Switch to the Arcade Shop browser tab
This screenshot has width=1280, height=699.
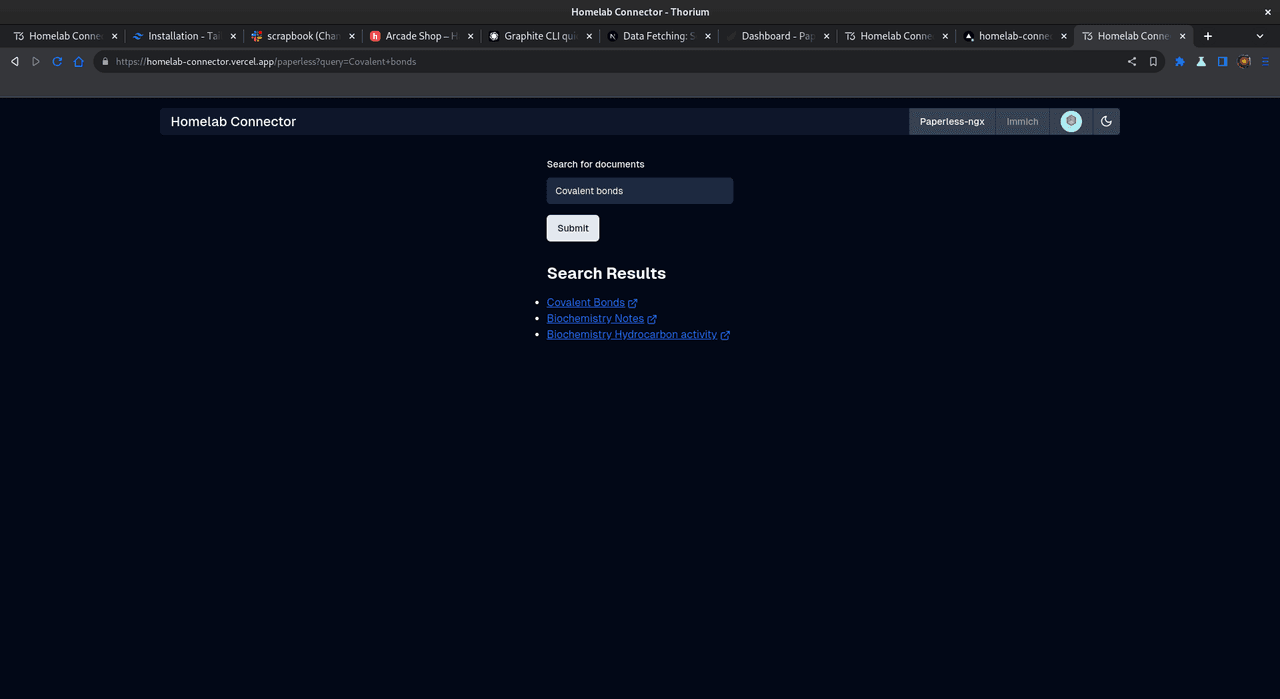point(419,36)
